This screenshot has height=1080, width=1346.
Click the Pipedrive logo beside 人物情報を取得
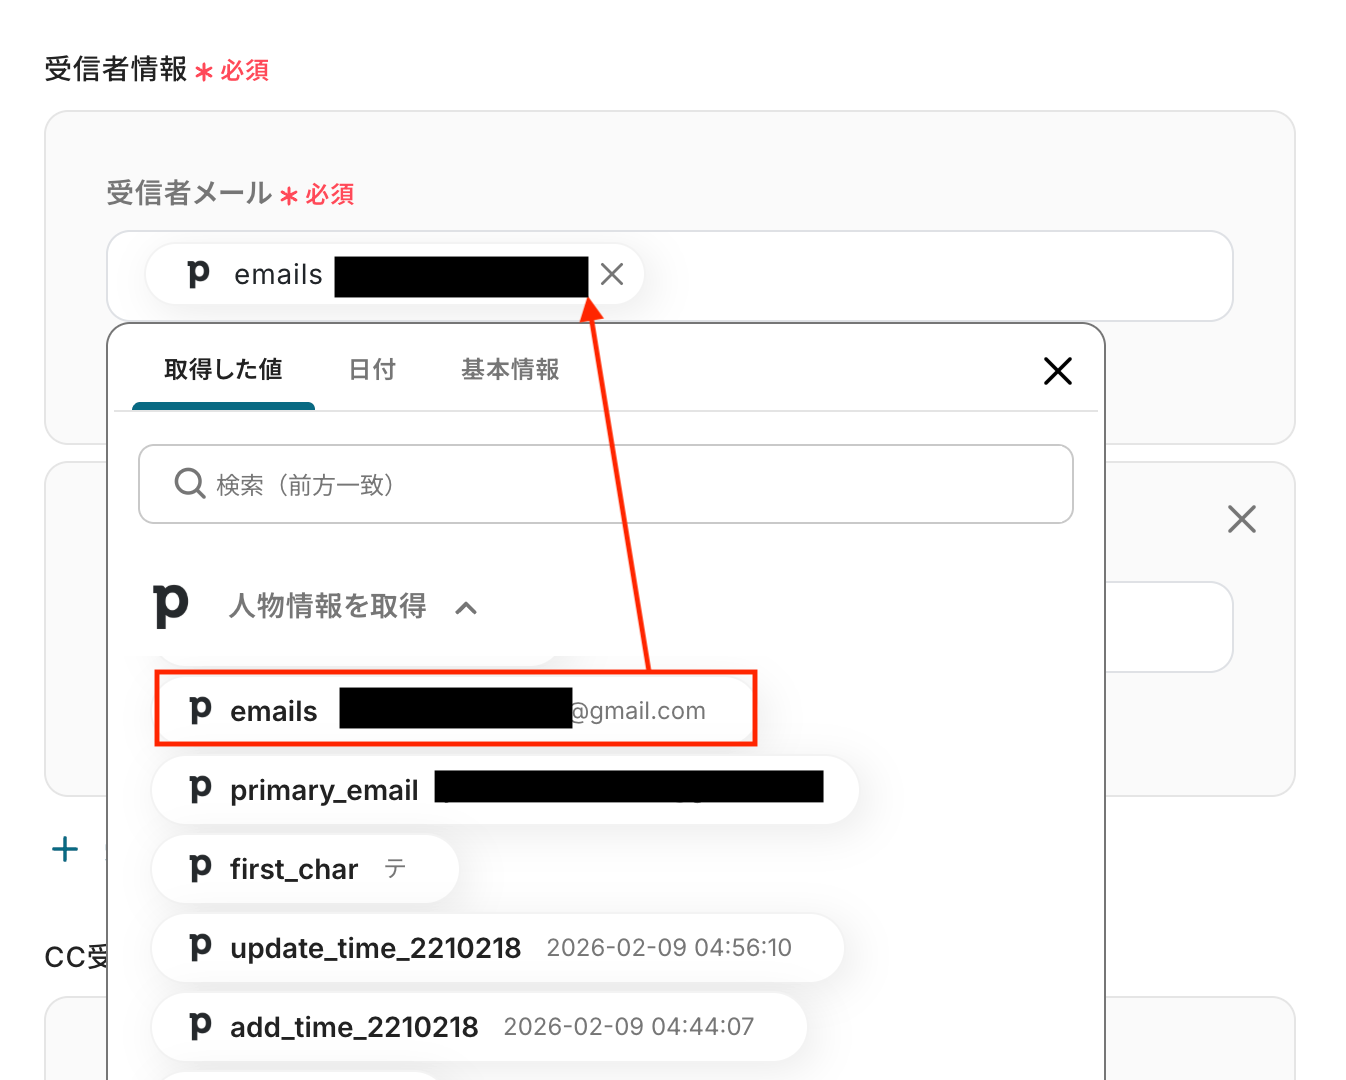(171, 606)
